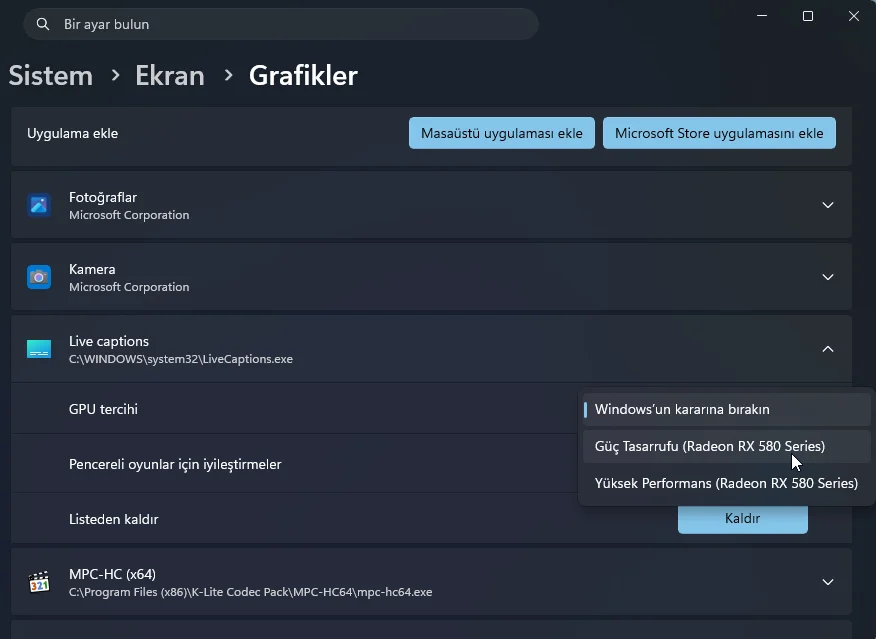Go back to Sistem breadcrumb

(51, 75)
